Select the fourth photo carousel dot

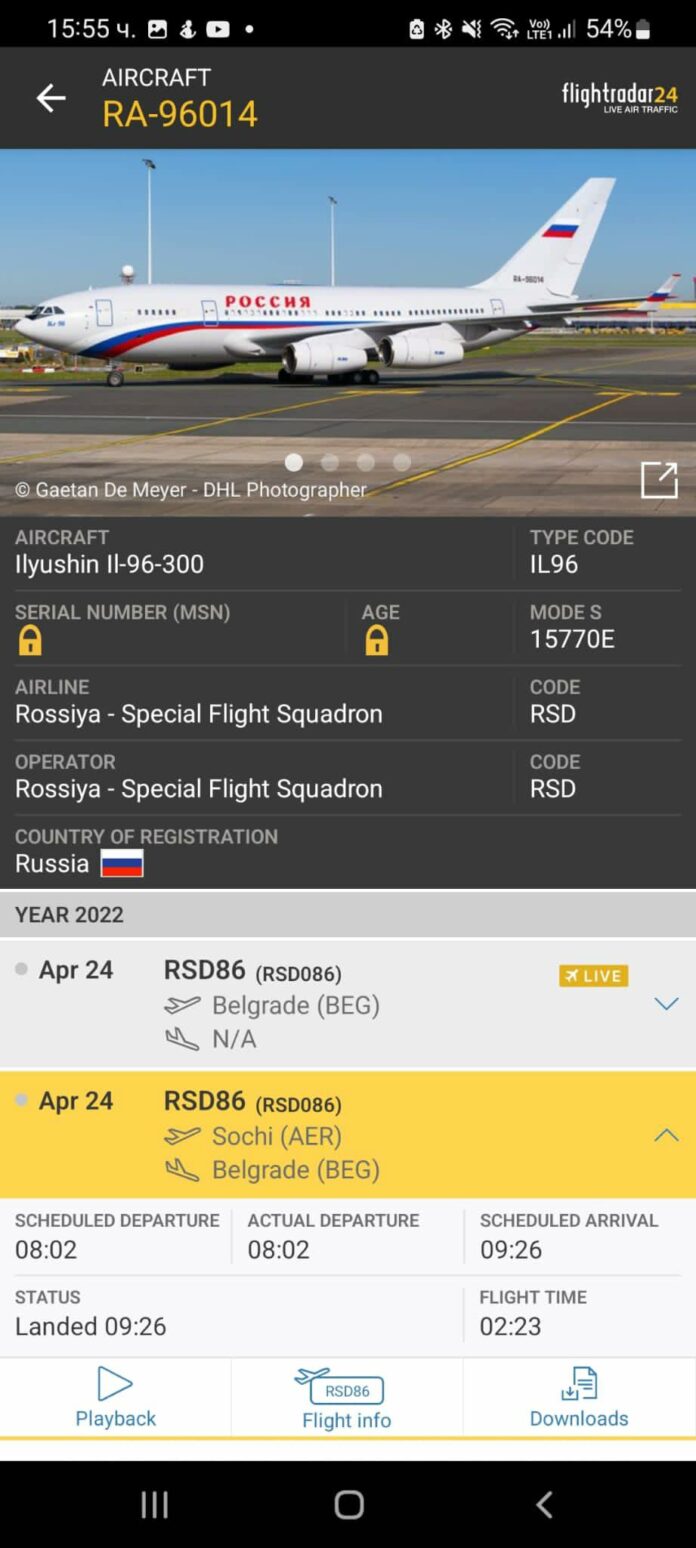tap(400, 462)
